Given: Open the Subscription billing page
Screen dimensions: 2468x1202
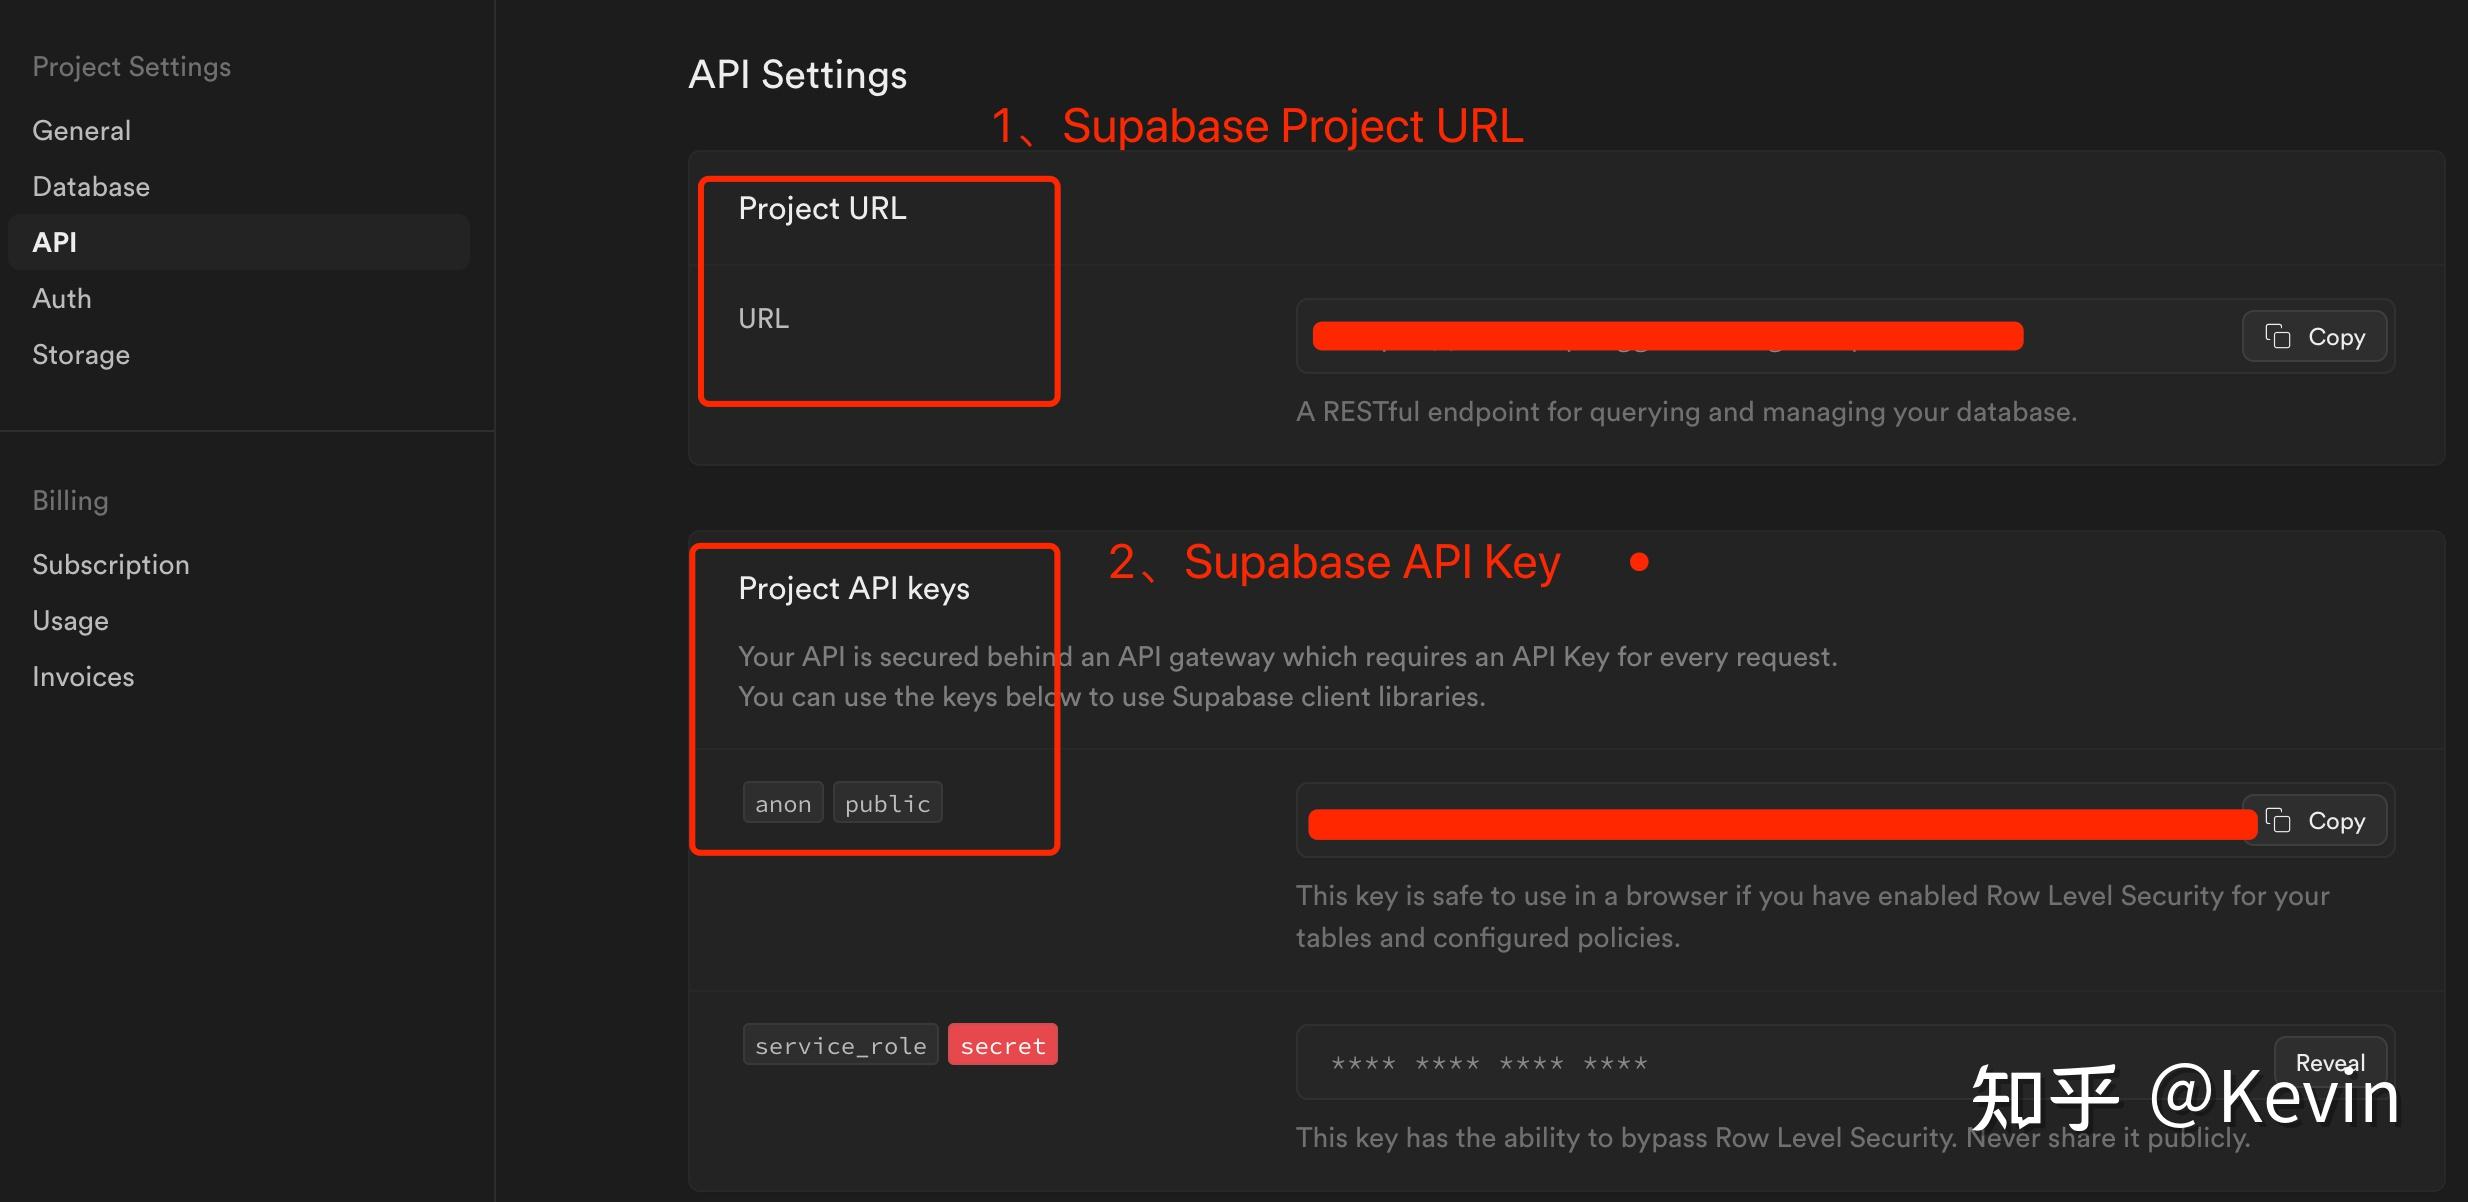Looking at the screenshot, I should pyautogui.click(x=111, y=565).
